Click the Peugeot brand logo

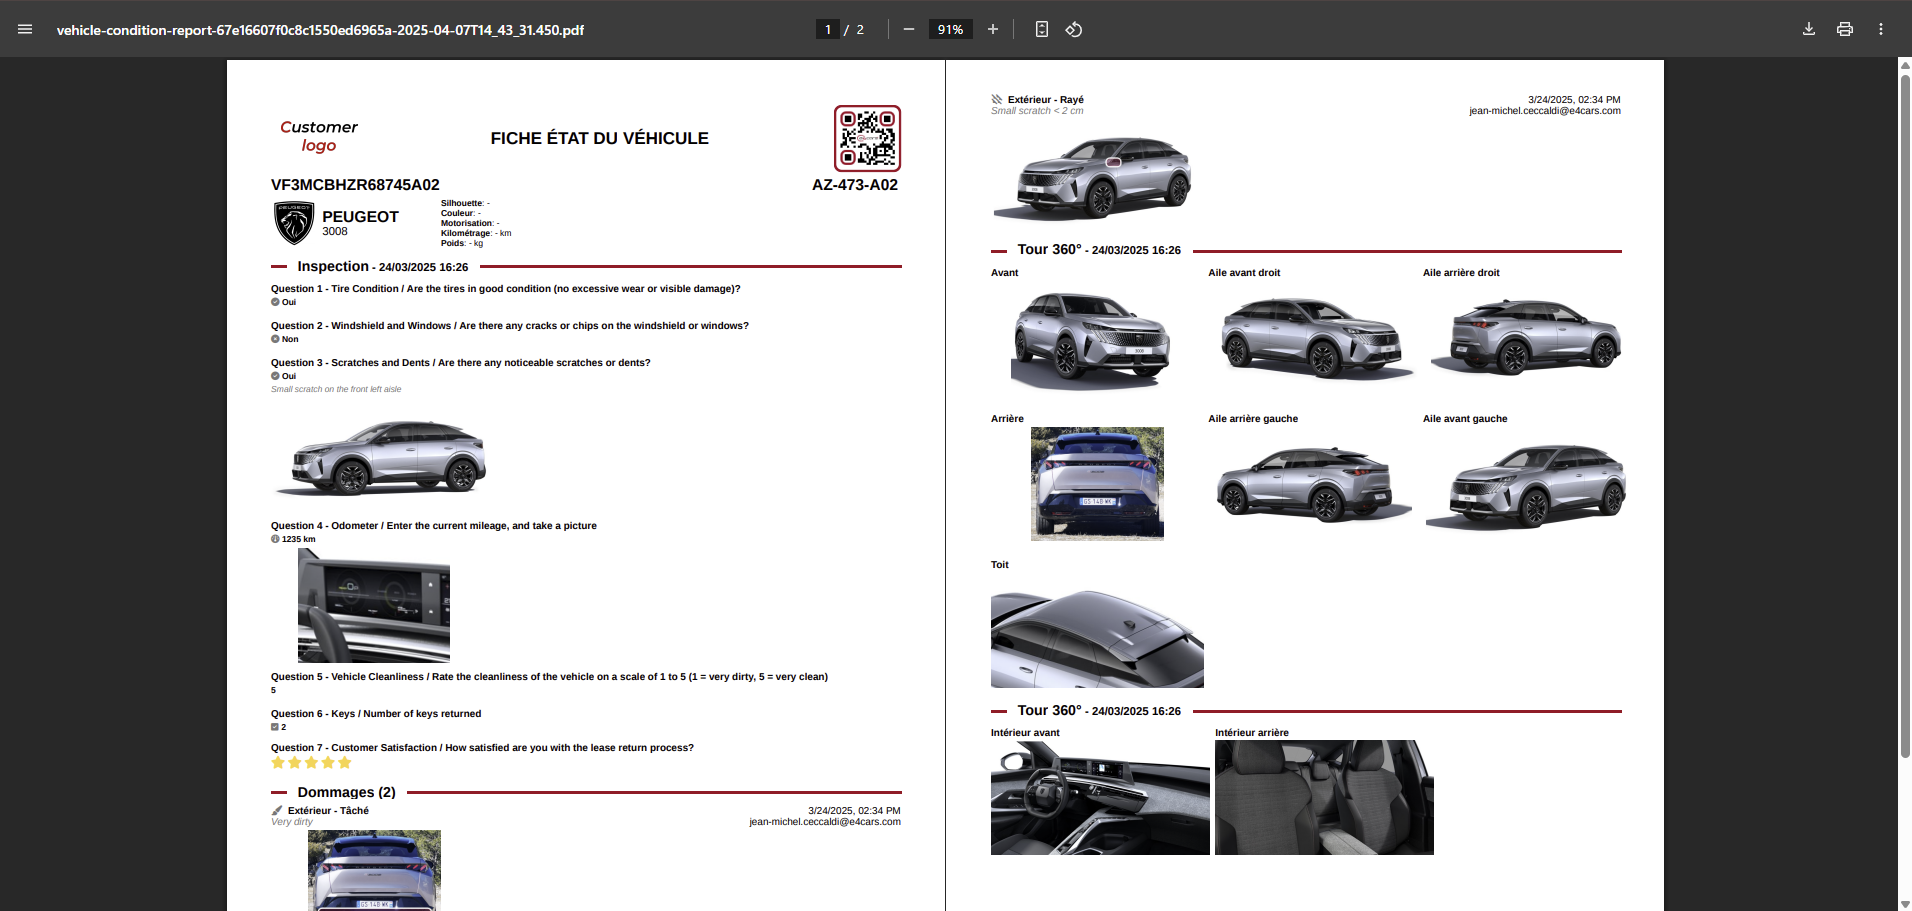294,223
